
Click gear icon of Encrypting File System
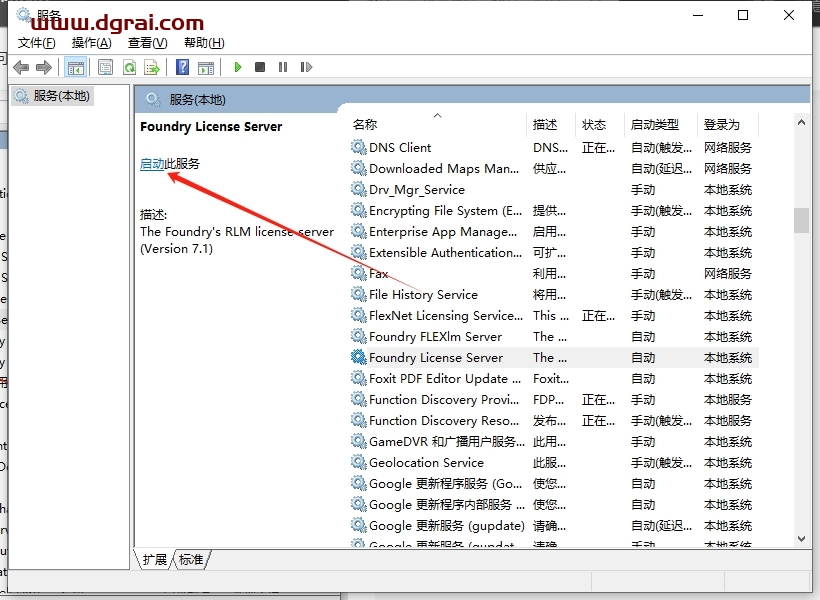click(358, 210)
